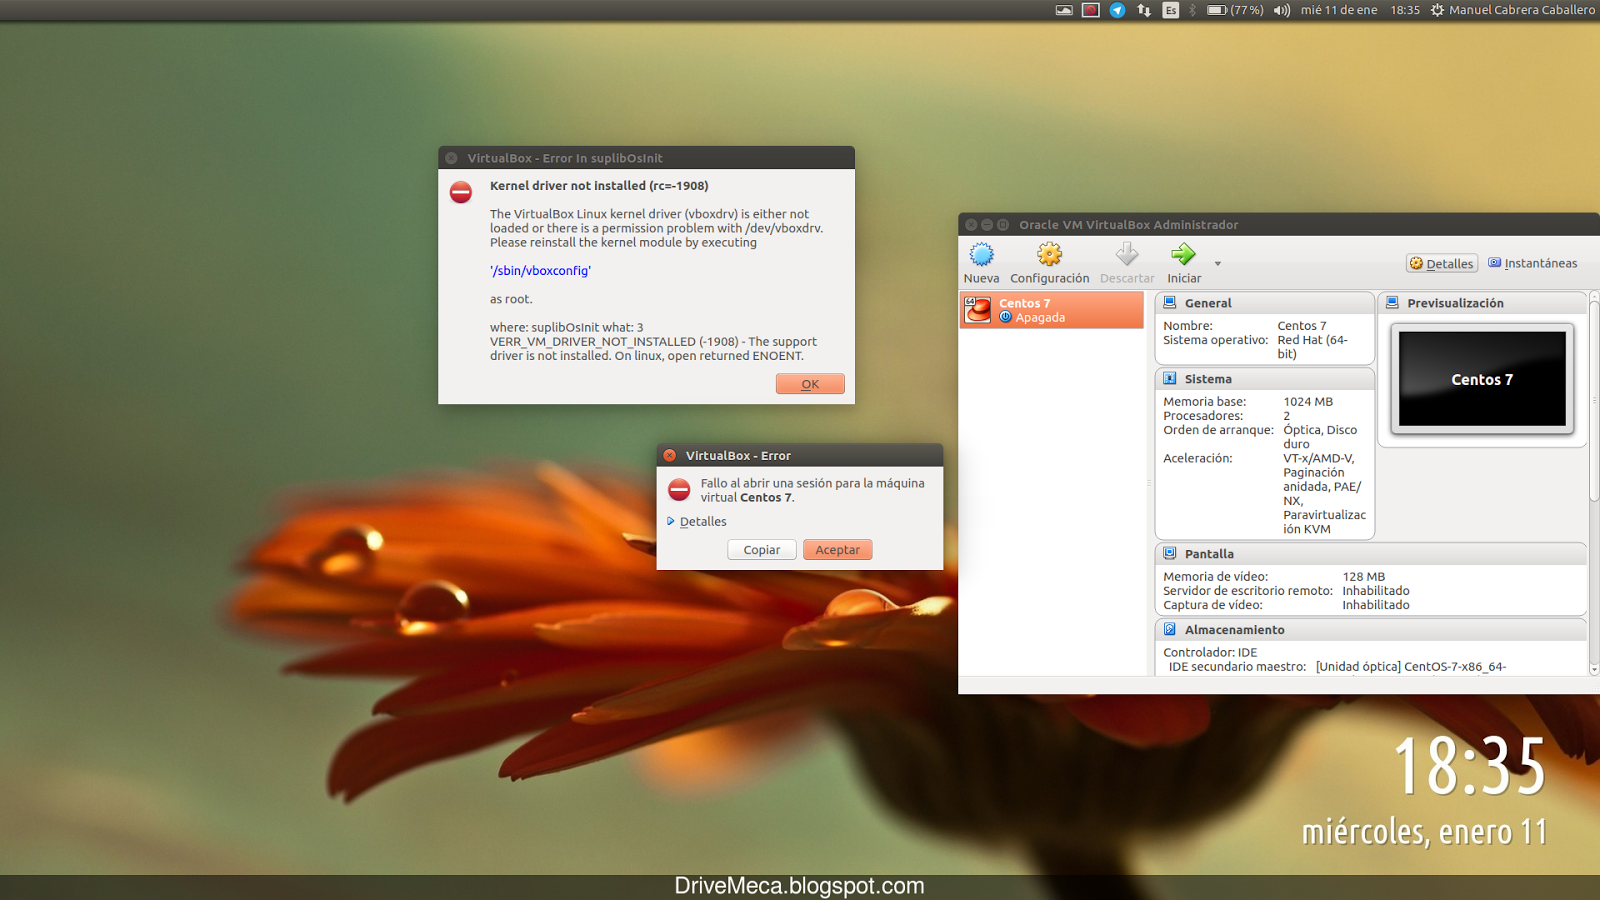Open the Telegram tray icon
This screenshot has height=900, width=1600.
[x=1117, y=10]
